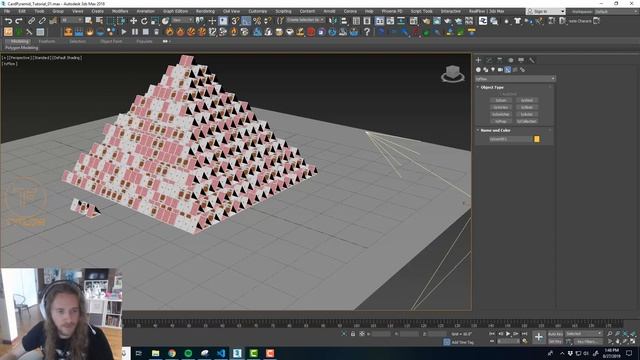Open the Display panel tab
The width and height of the screenshot is (640, 360).
pyautogui.click(x=521, y=60)
